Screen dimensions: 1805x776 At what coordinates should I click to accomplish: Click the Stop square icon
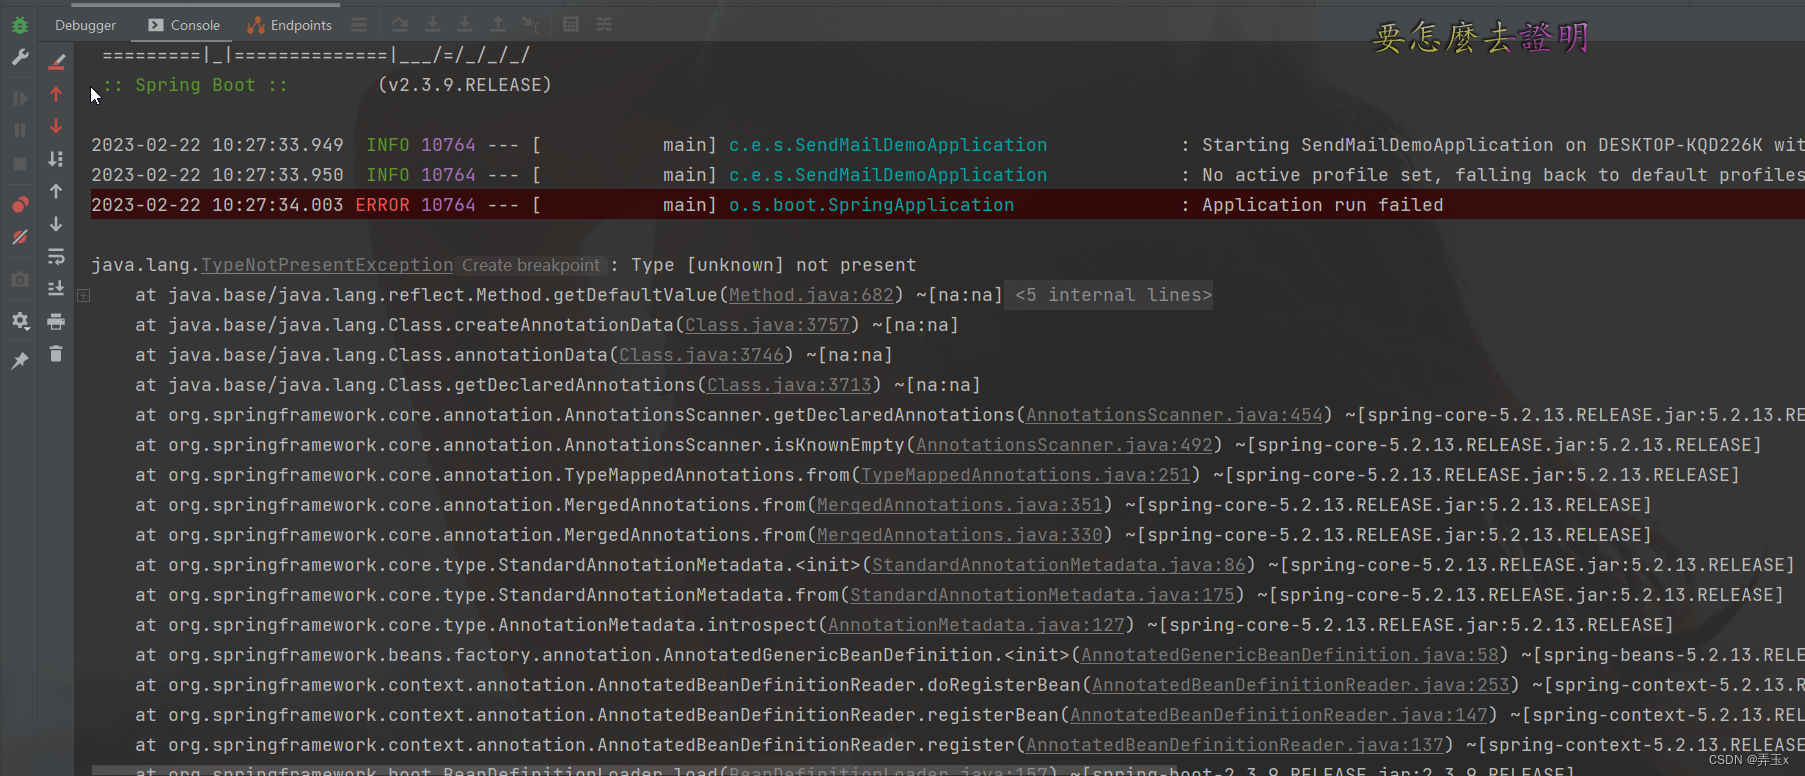[x=19, y=163]
